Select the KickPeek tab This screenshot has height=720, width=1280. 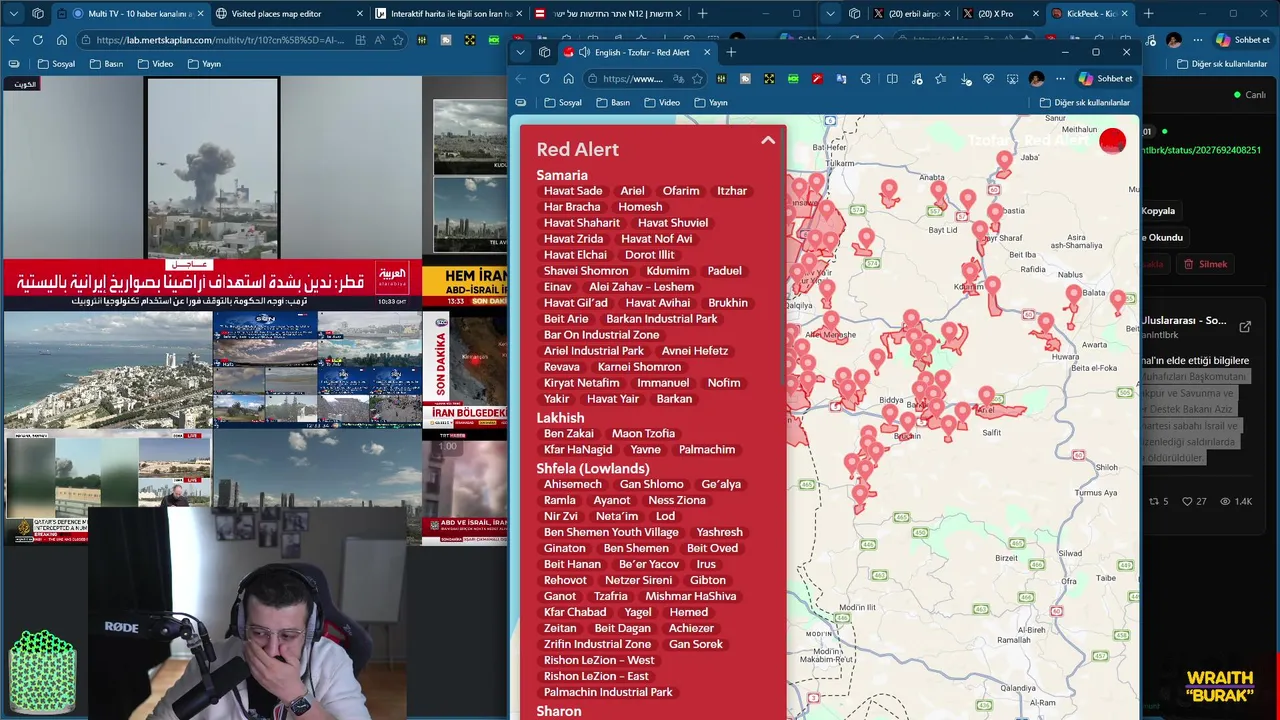pos(1088,14)
